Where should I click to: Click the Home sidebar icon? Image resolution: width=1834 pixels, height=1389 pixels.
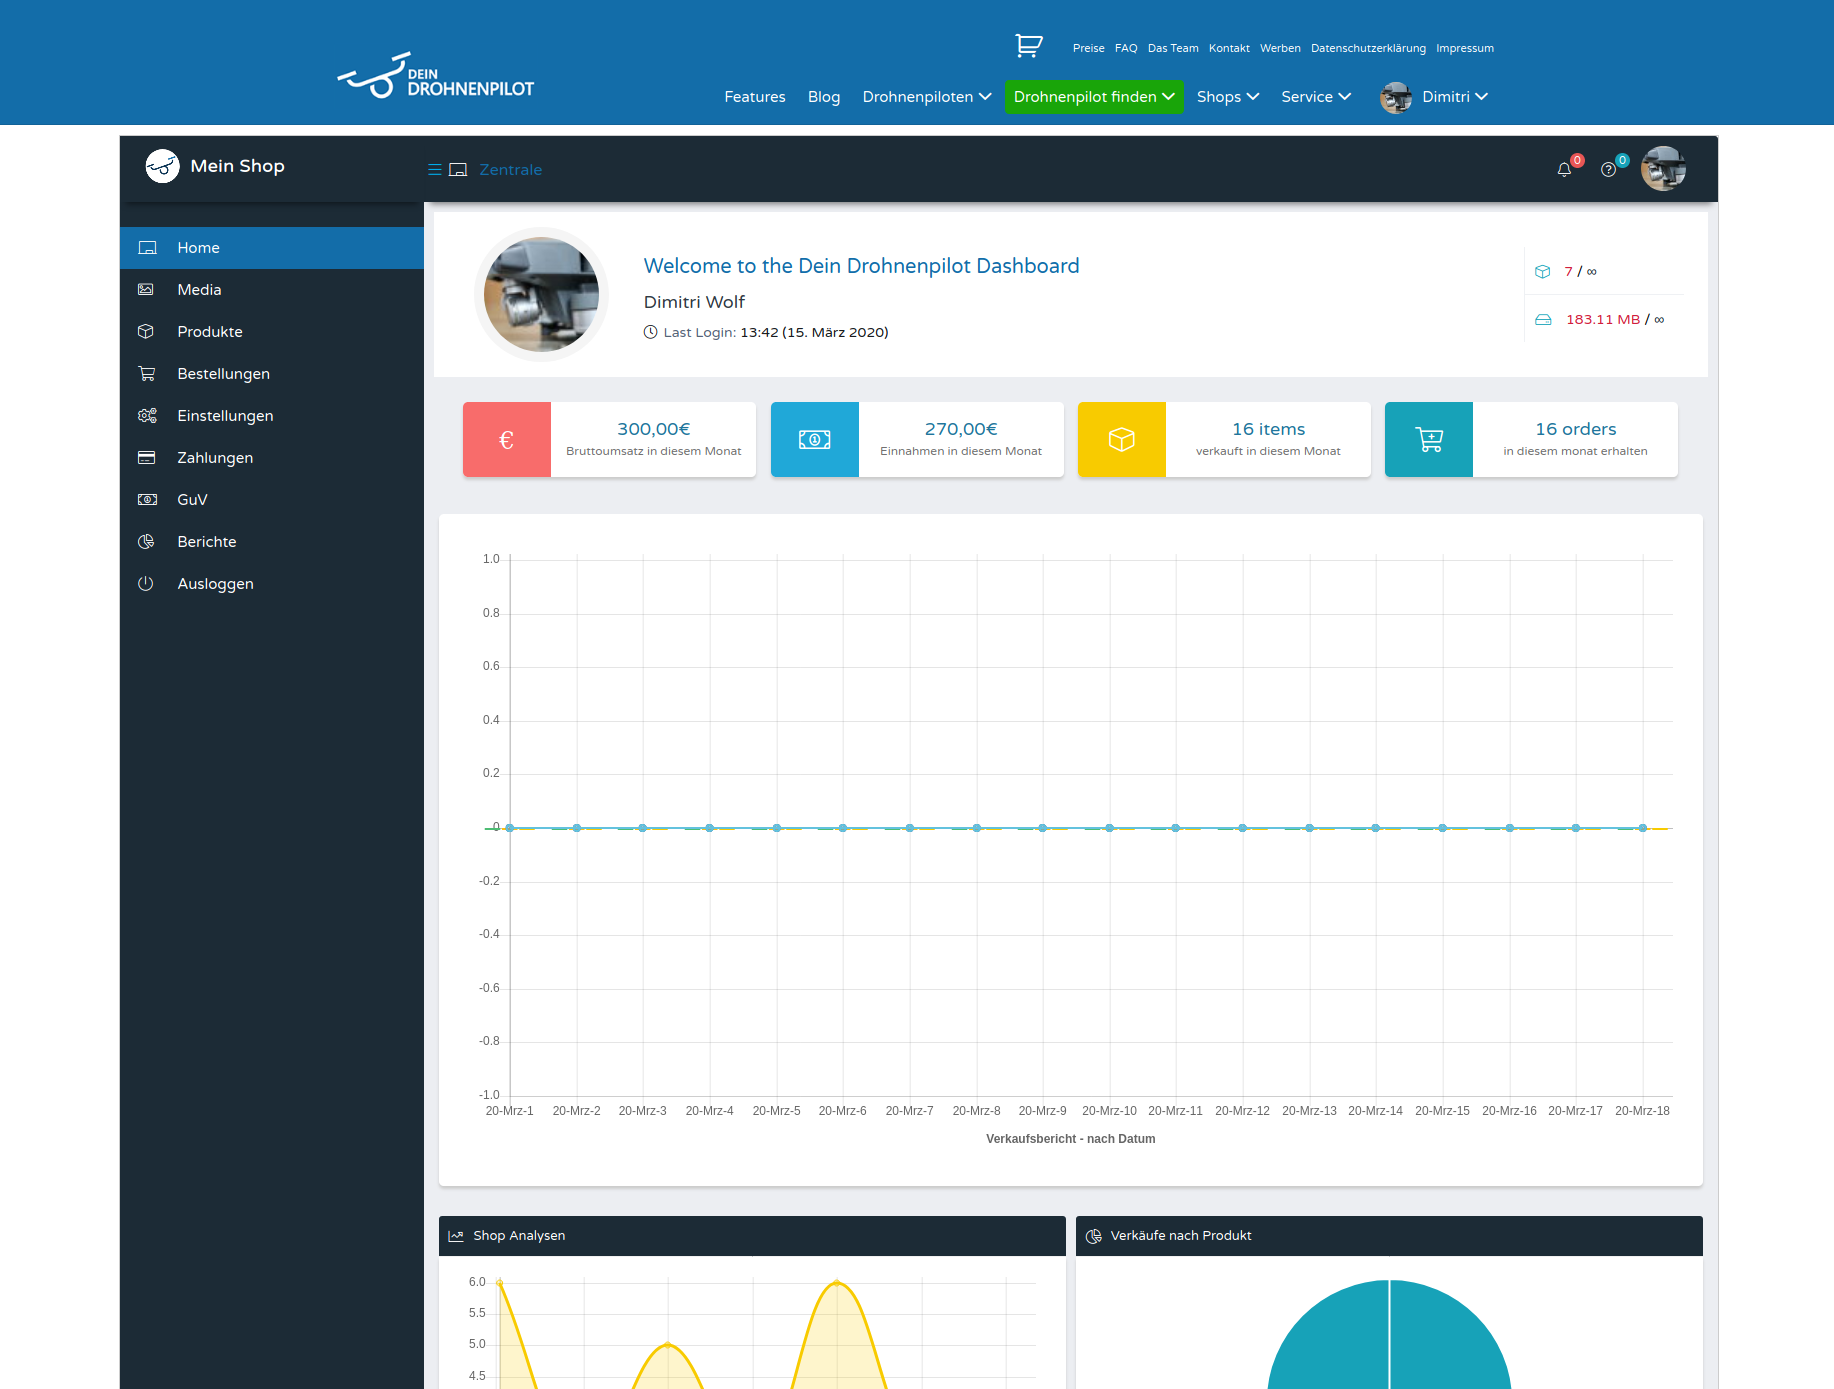pos(147,248)
